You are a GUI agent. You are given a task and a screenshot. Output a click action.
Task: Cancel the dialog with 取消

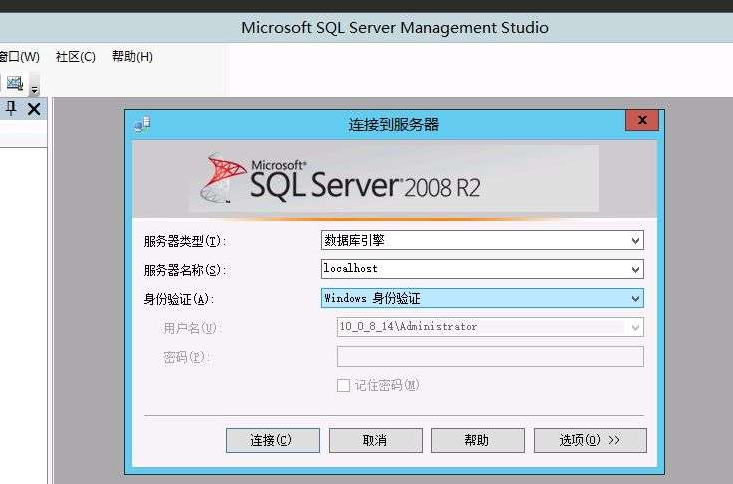[375, 440]
